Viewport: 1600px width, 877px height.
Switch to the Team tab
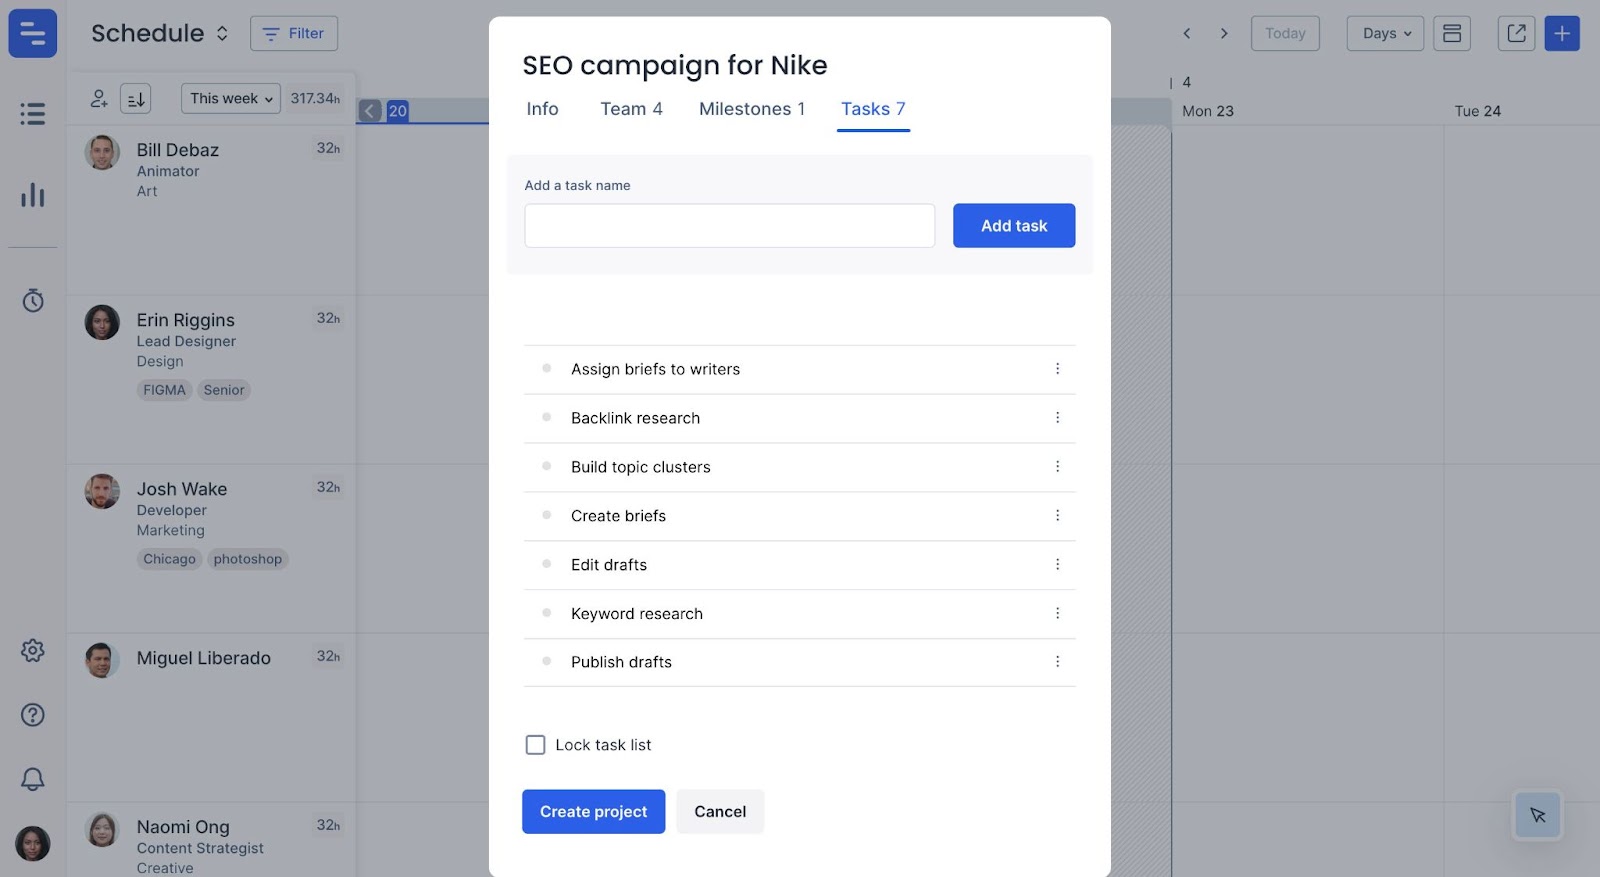631,109
